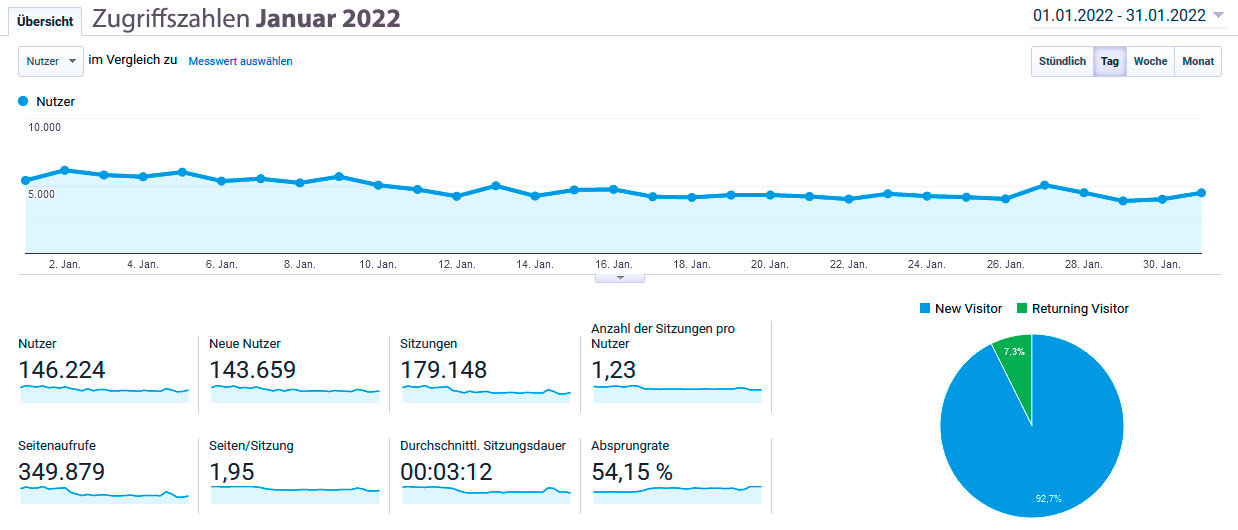
Task: Click the date range 01.01.2022 - 31.01.2022
Action: point(1119,15)
